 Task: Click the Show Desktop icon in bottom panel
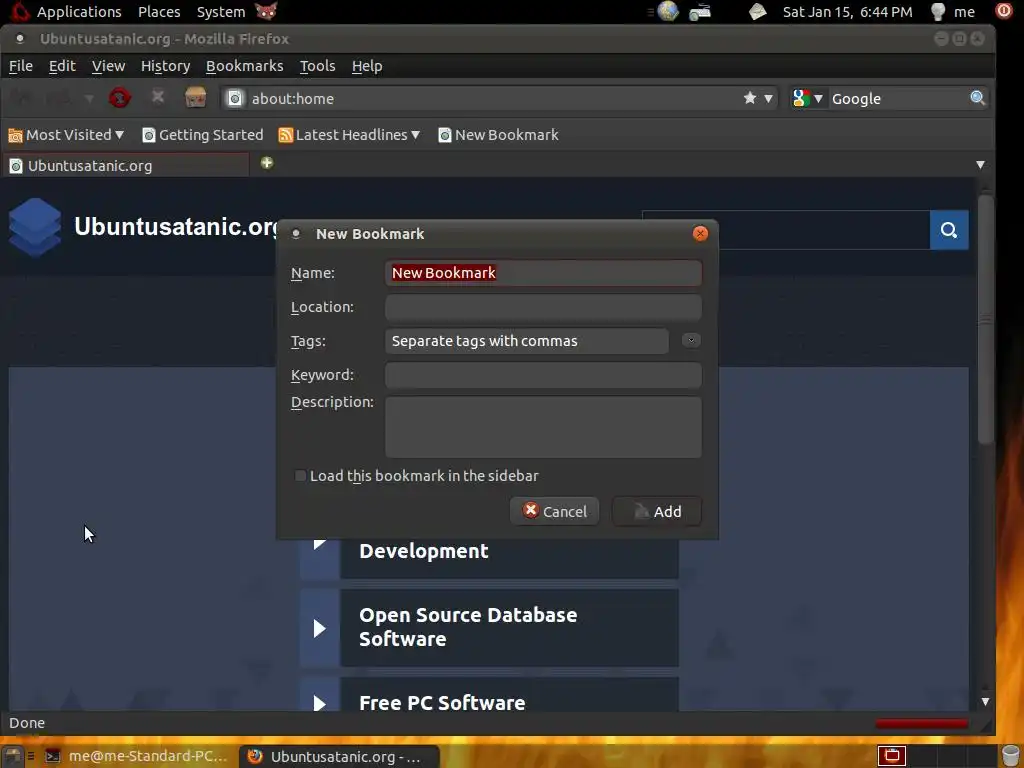(12, 756)
